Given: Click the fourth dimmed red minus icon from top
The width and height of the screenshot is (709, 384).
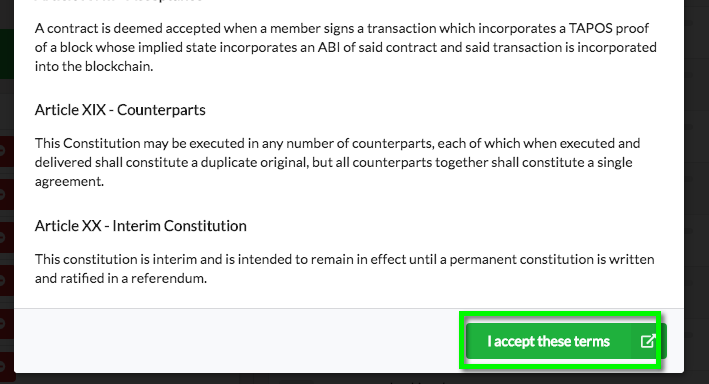Looking at the screenshot, I should (2, 280).
